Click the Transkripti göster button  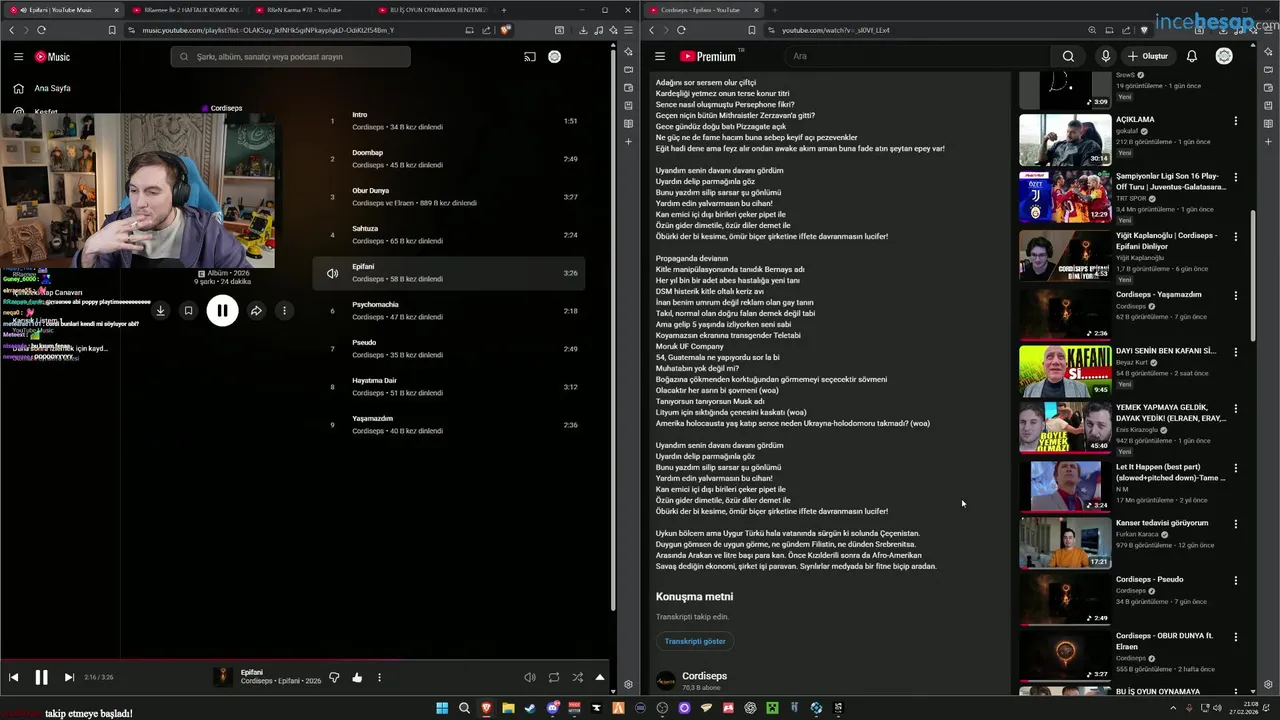[695, 641]
